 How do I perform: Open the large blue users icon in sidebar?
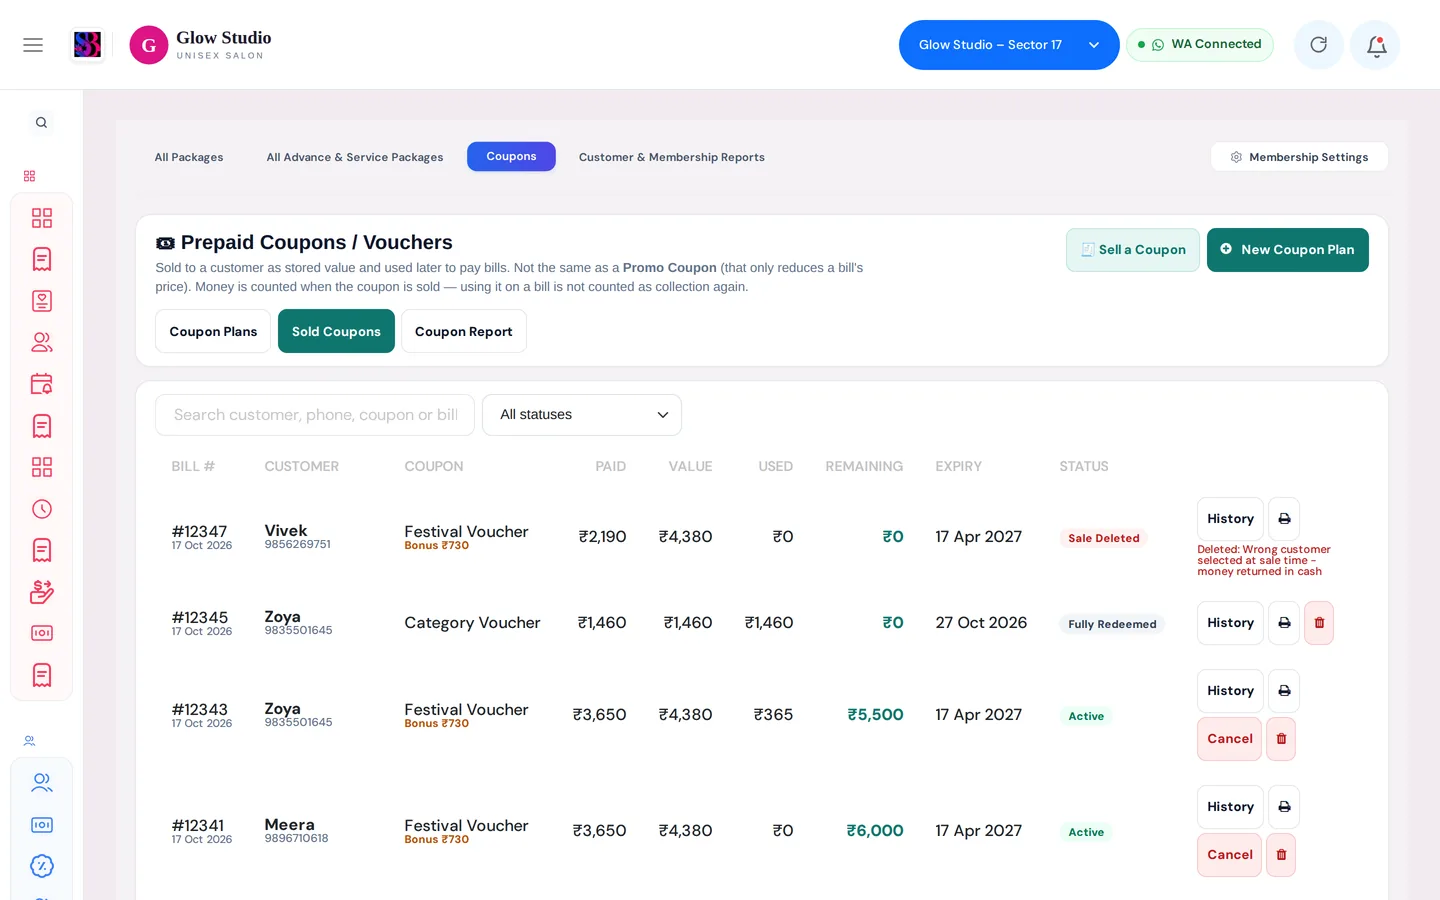(x=42, y=783)
